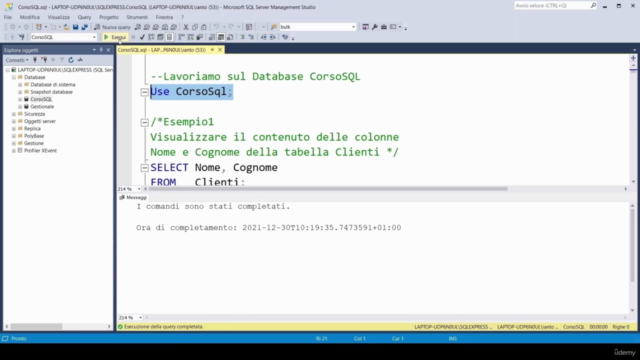Switch output to Results to File
The height and width of the screenshot is (360, 640).
(x=230, y=37)
